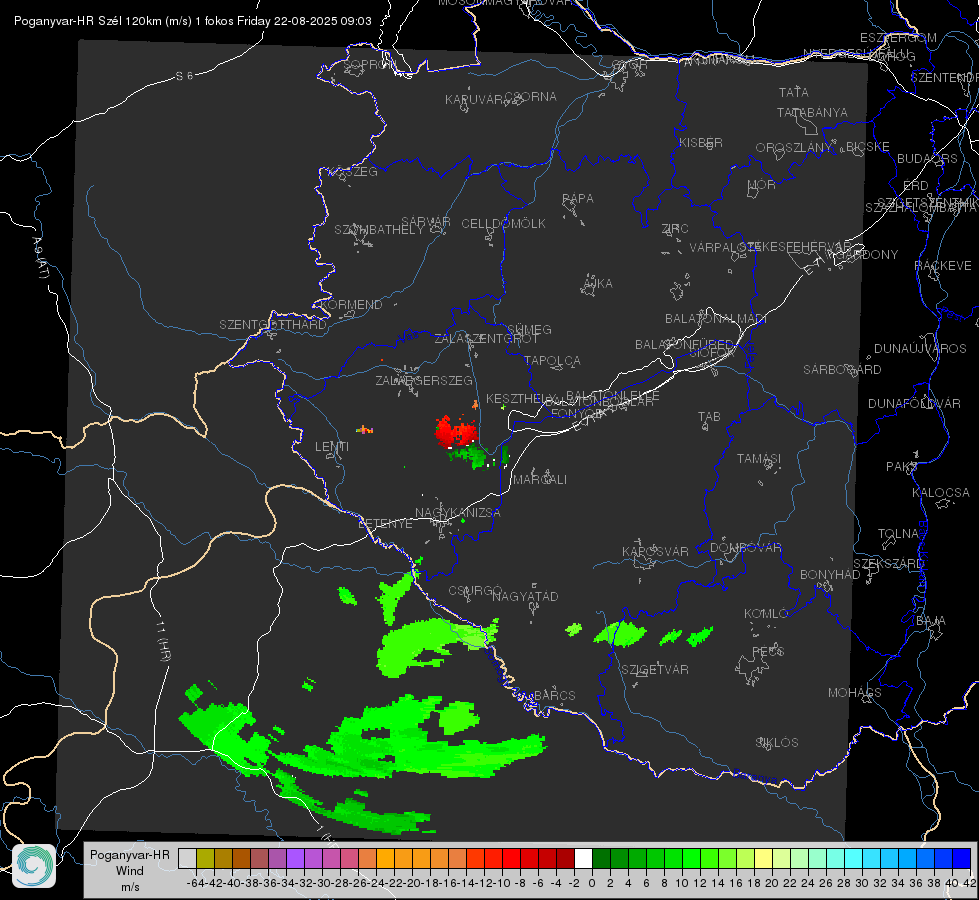
Task: Click the PAPA city label
Action: point(578,199)
